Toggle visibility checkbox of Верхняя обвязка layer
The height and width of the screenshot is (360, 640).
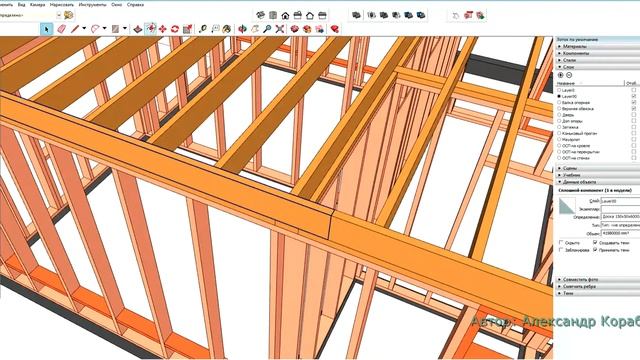(x=633, y=109)
